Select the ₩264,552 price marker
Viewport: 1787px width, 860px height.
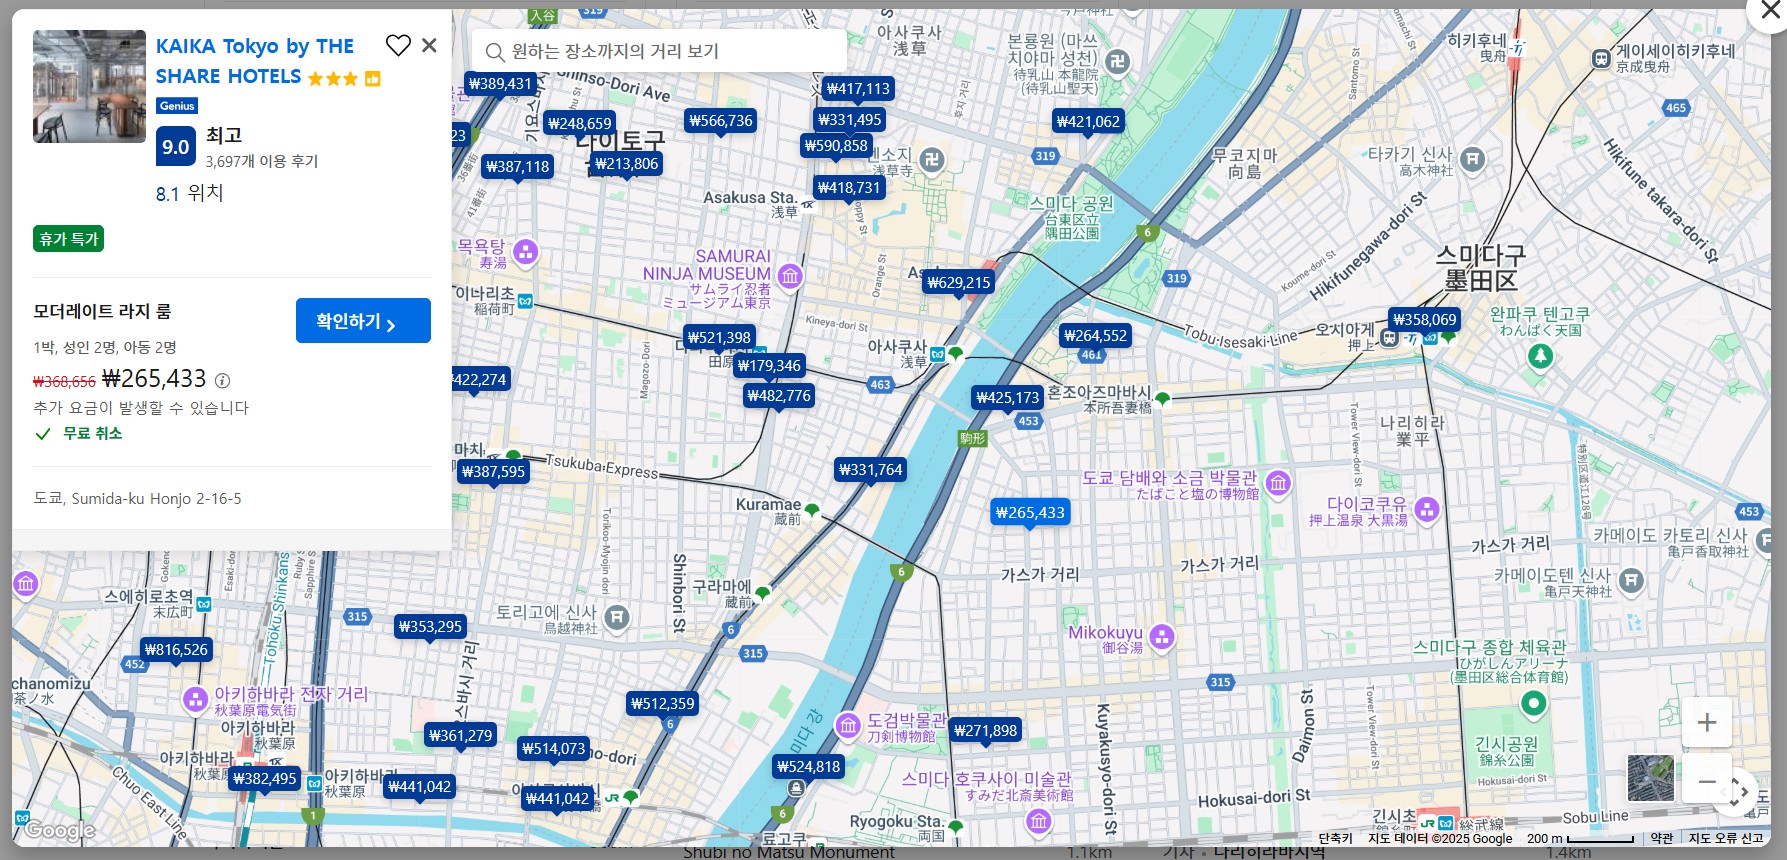[x=1095, y=335]
